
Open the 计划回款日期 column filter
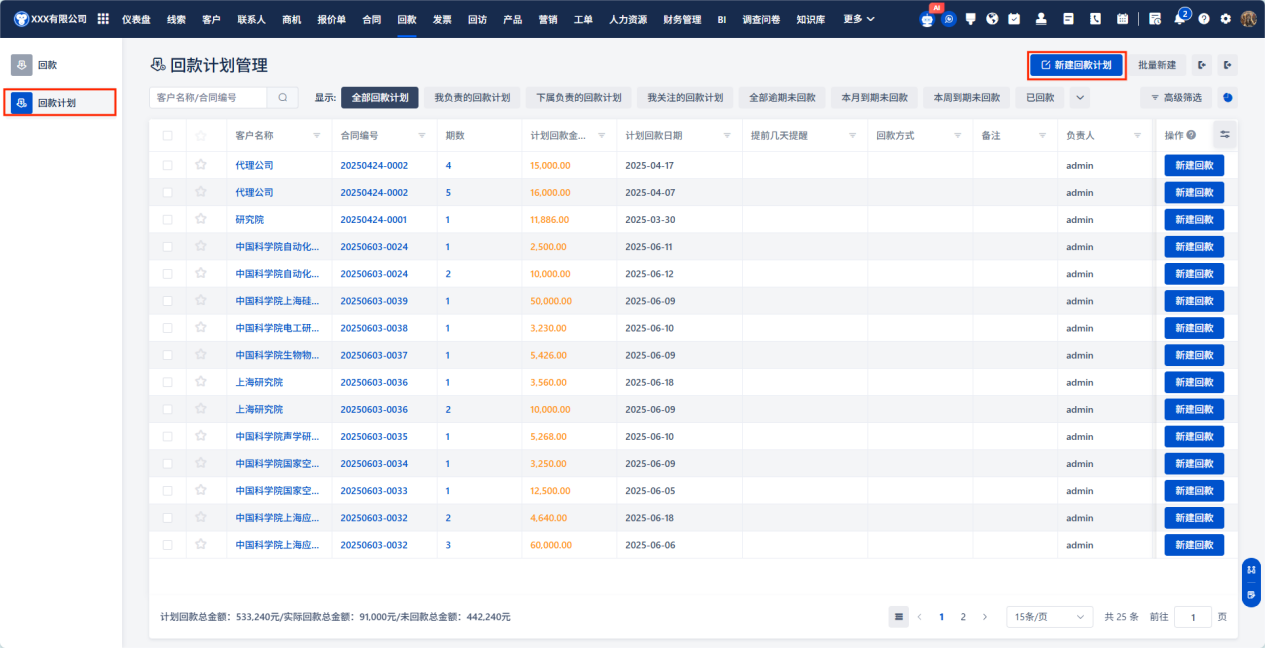pyautogui.click(x=727, y=135)
